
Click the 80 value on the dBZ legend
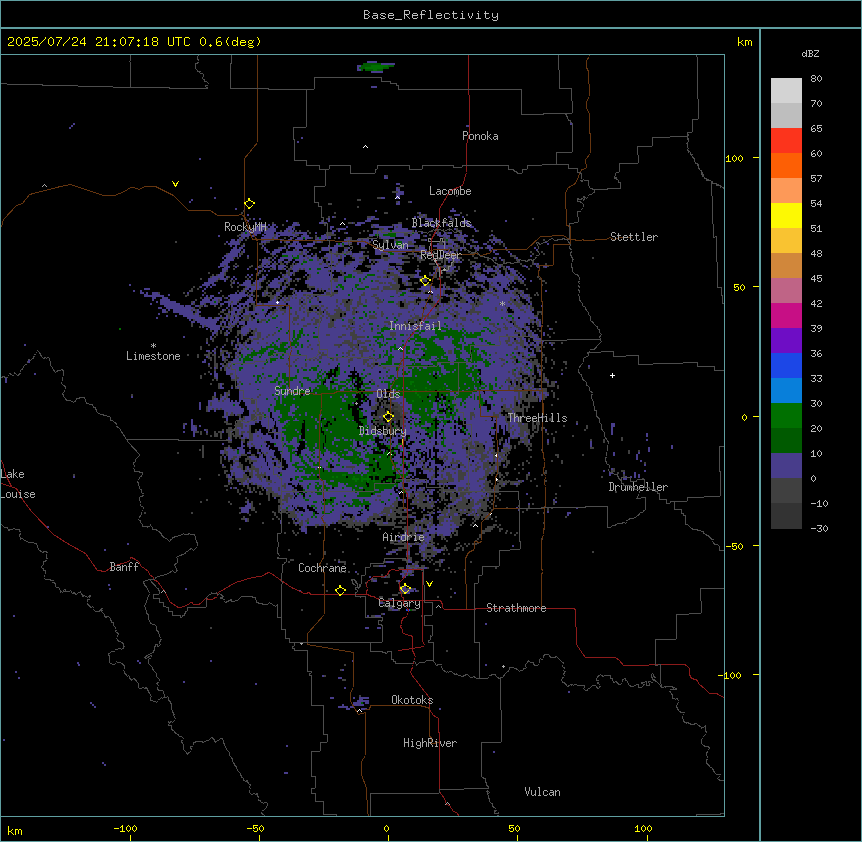click(816, 79)
